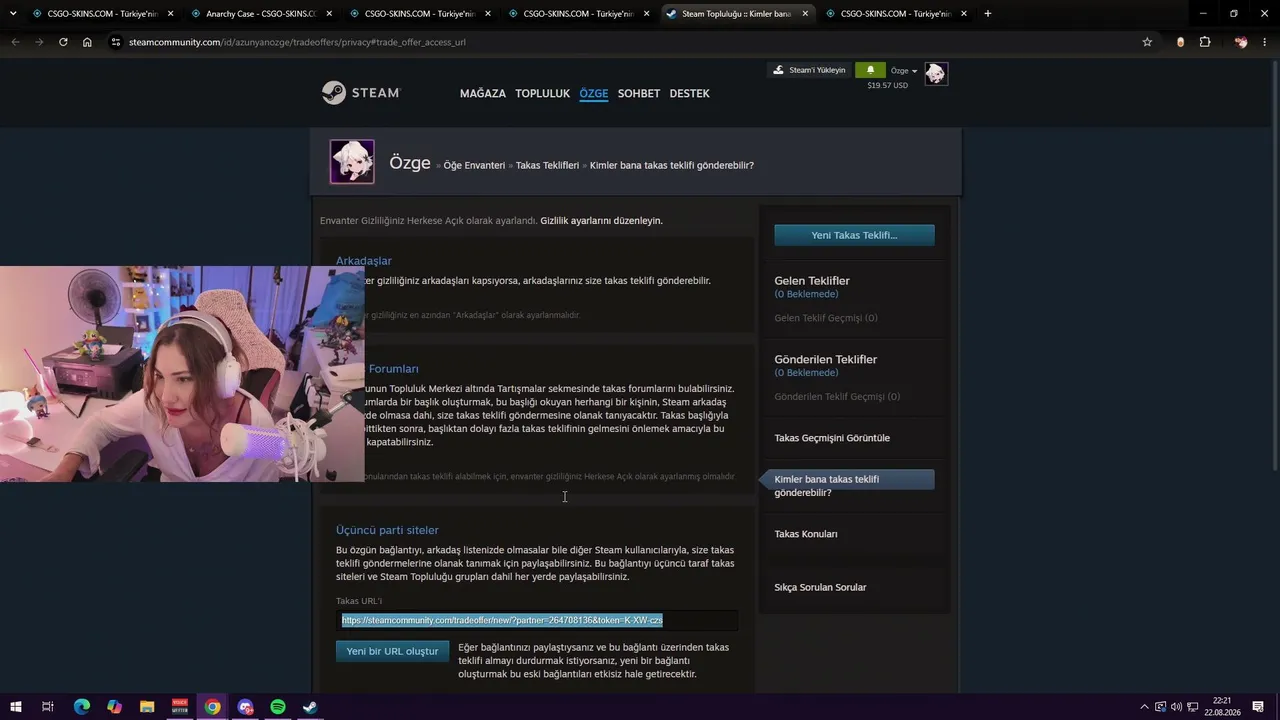The width and height of the screenshot is (1280, 720).
Task: Reload the current page
Action: click(x=63, y=42)
